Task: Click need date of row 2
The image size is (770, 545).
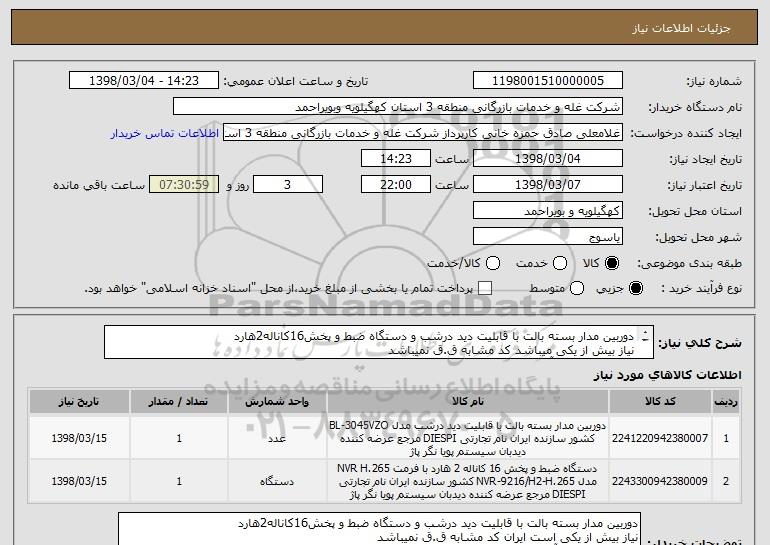Action: 79,481
